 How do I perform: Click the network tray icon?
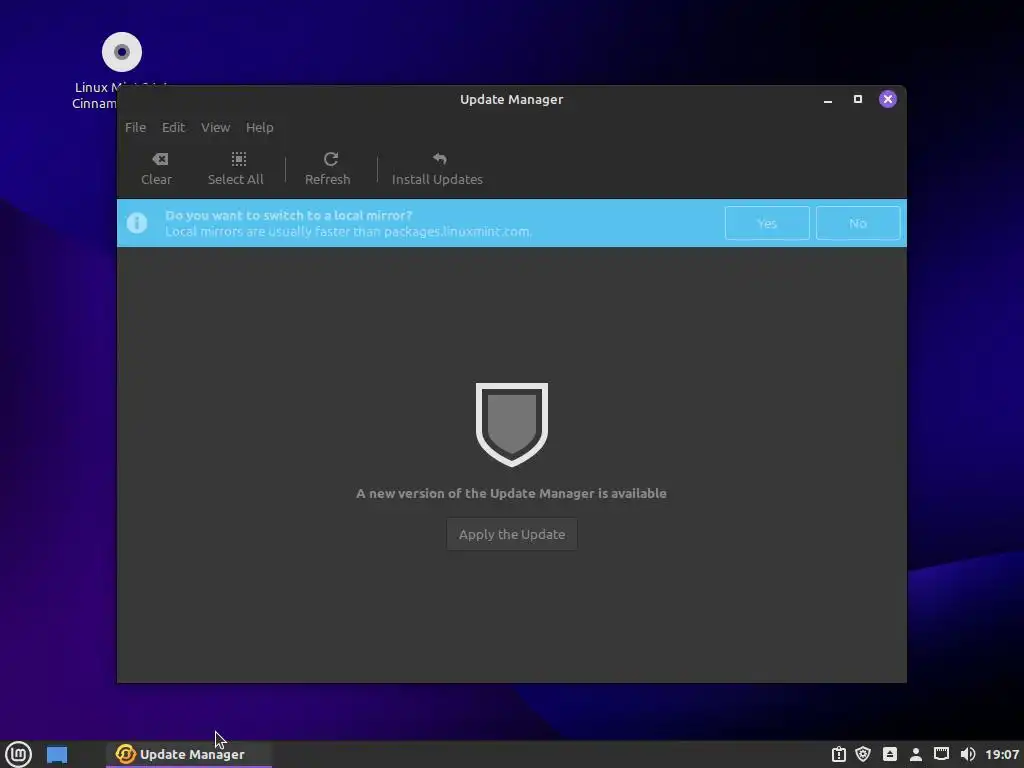pyautogui.click(x=941, y=754)
